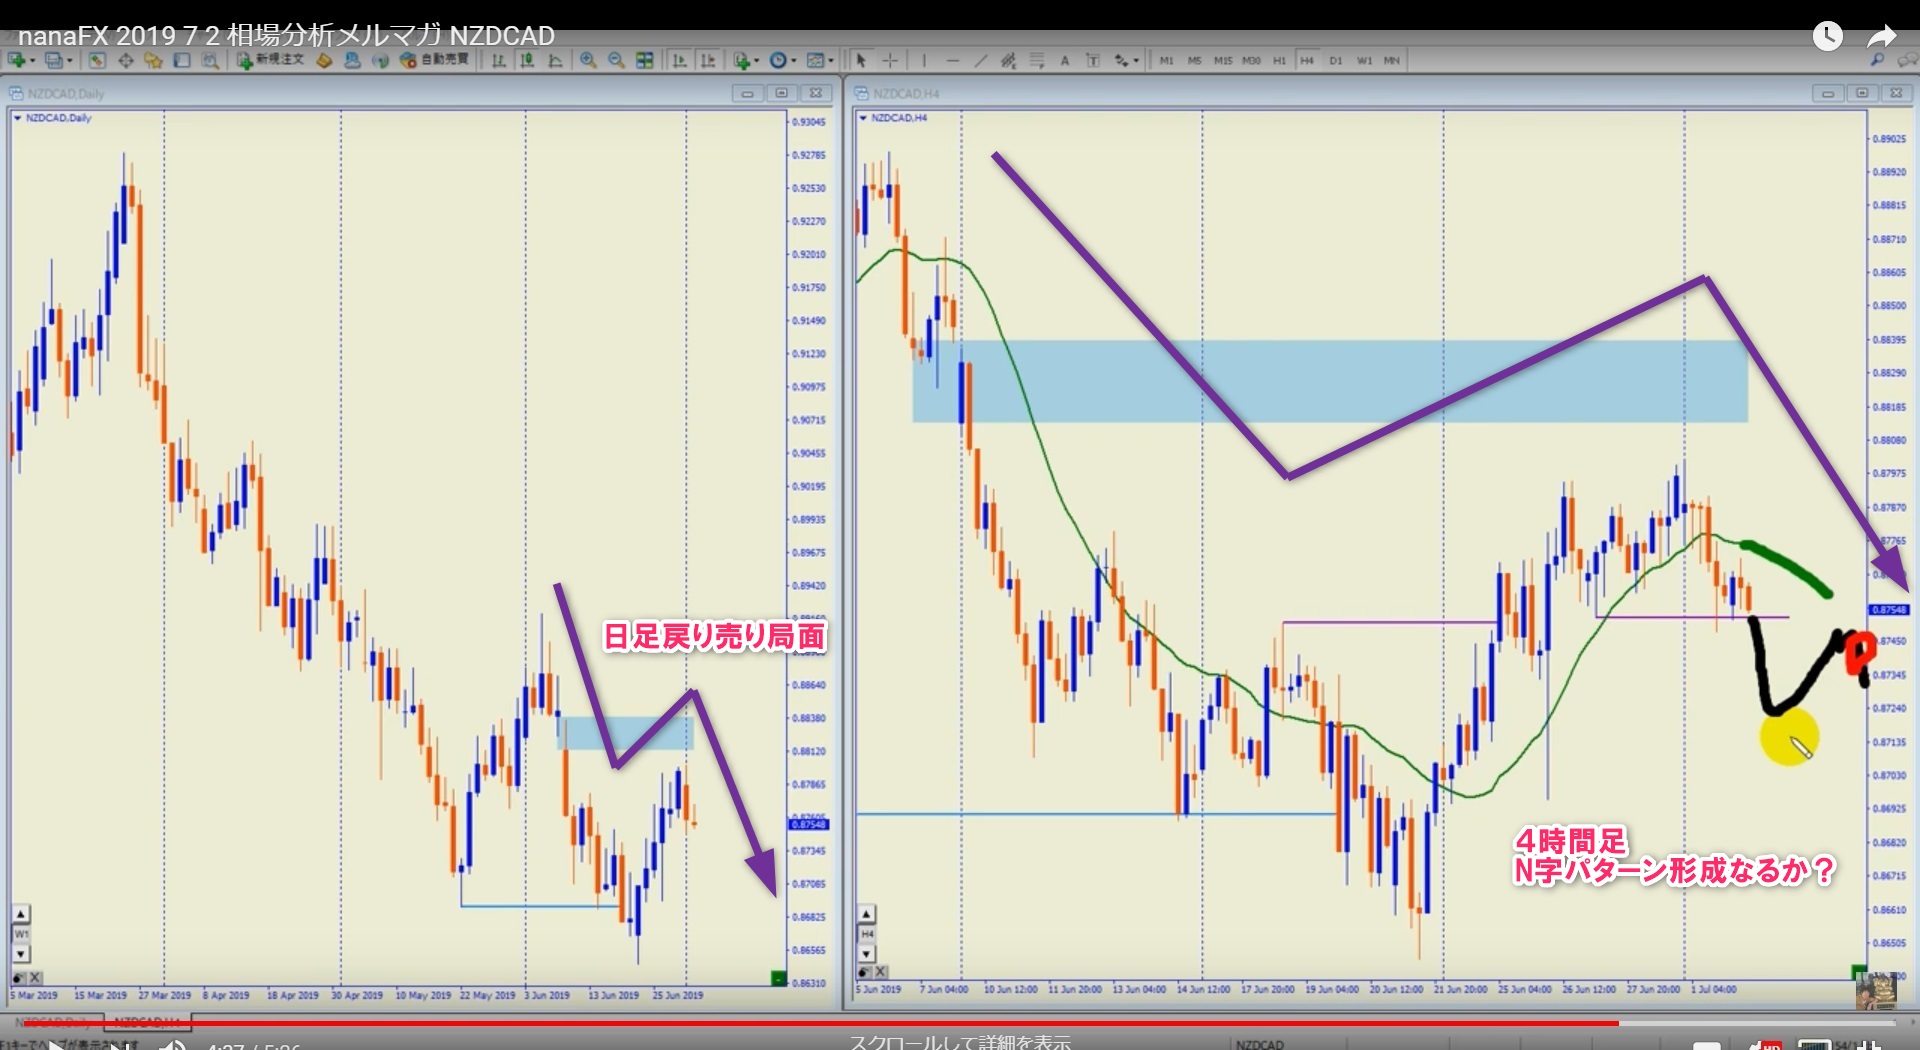Select the crosshair tool
1920x1050 pixels.
tap(890, 61)
